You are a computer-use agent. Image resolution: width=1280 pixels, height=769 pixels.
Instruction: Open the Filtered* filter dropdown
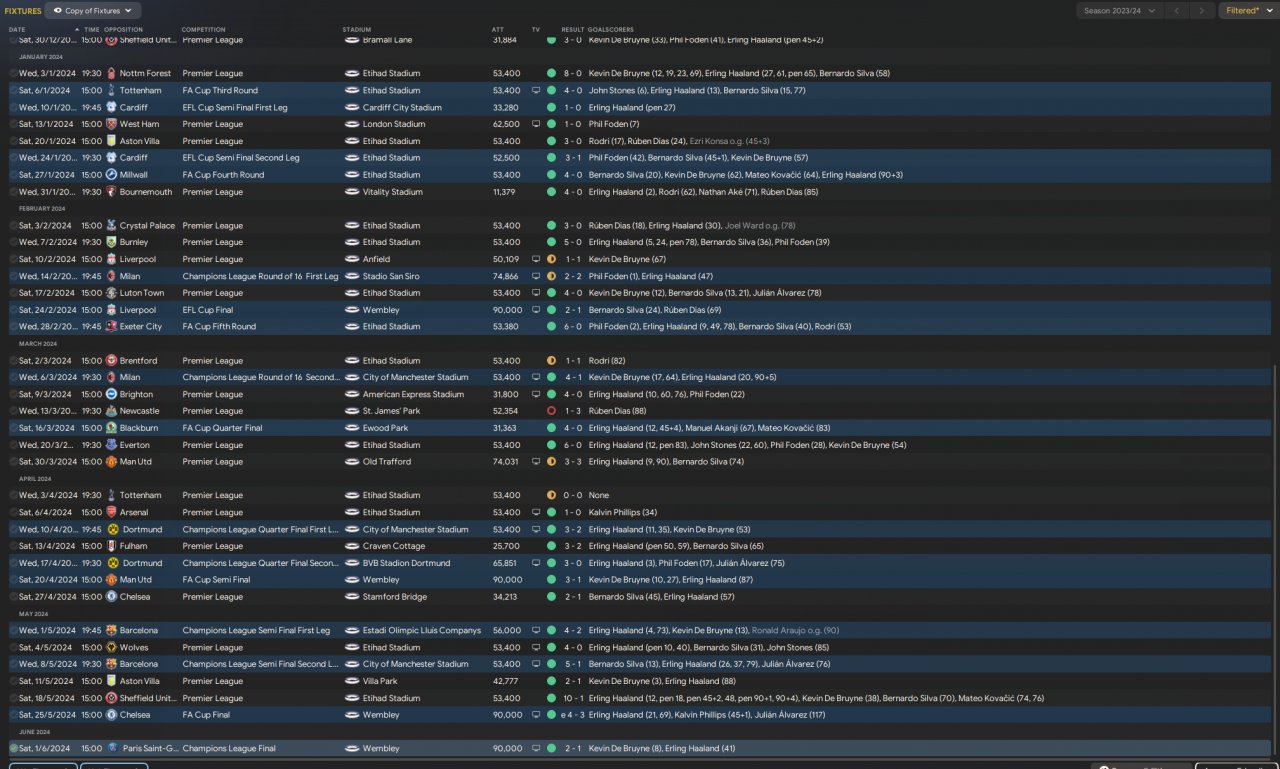pos(1248,11)
